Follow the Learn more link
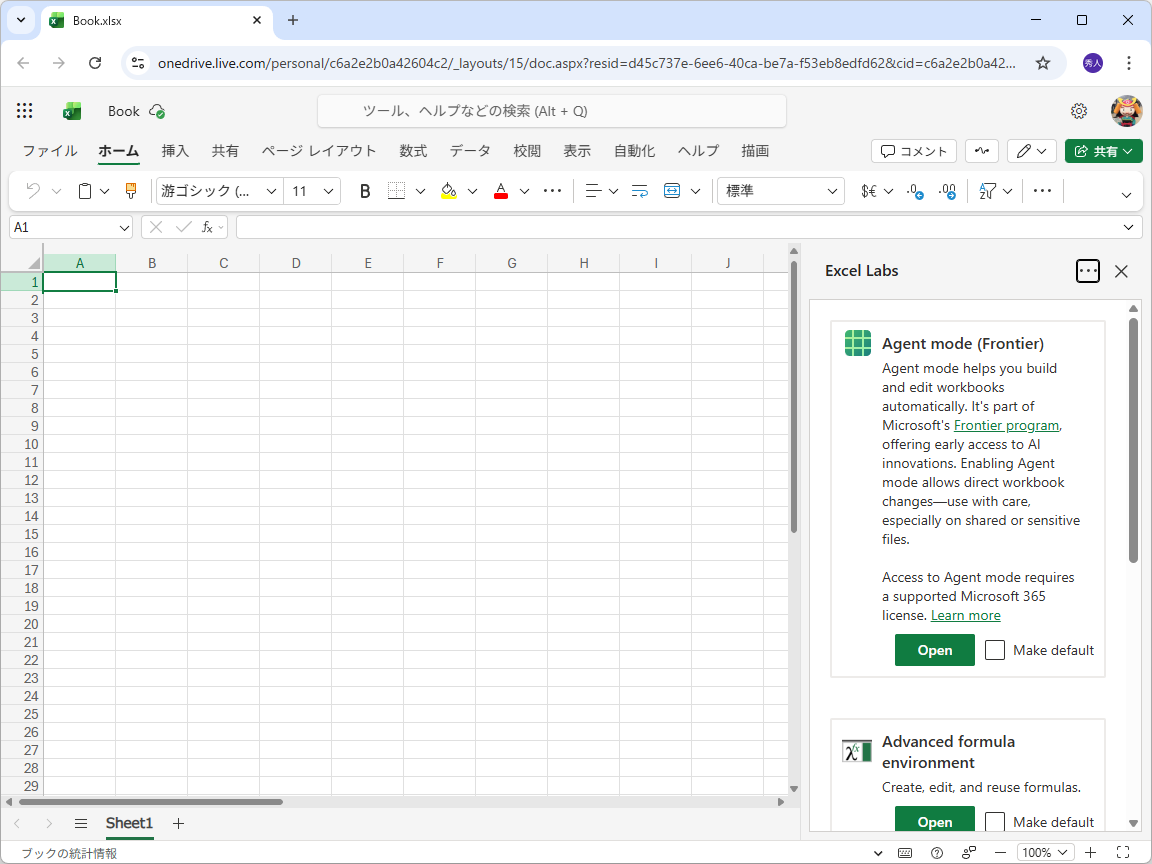Image resolution: width=1152 pixels, height=864 pixels. (x=965, y=616)
